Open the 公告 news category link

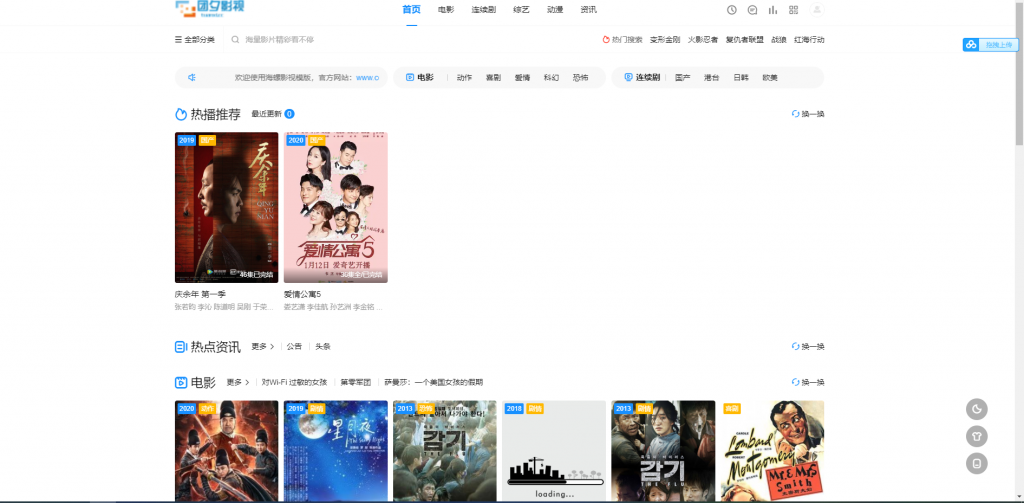(x=295, y=347)
